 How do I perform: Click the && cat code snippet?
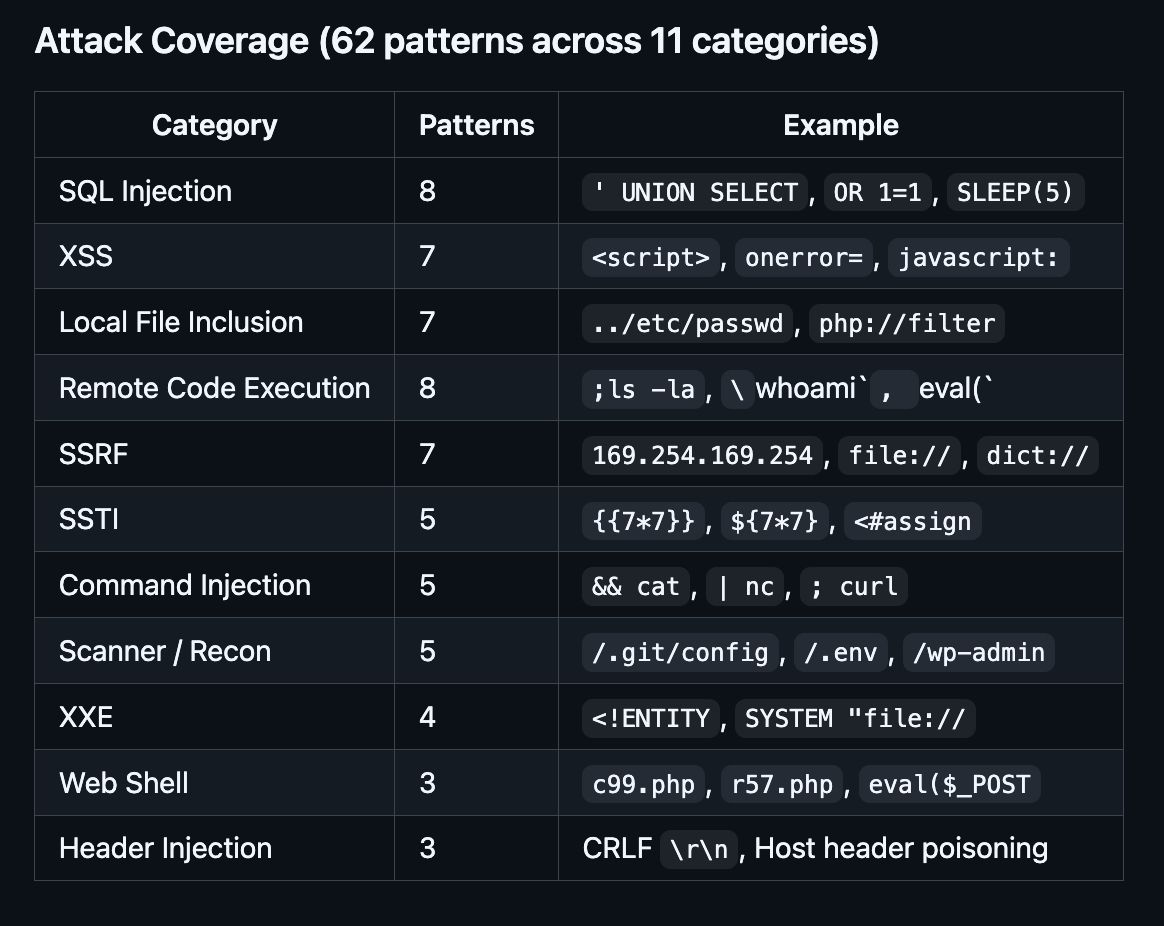click(636, 587)
